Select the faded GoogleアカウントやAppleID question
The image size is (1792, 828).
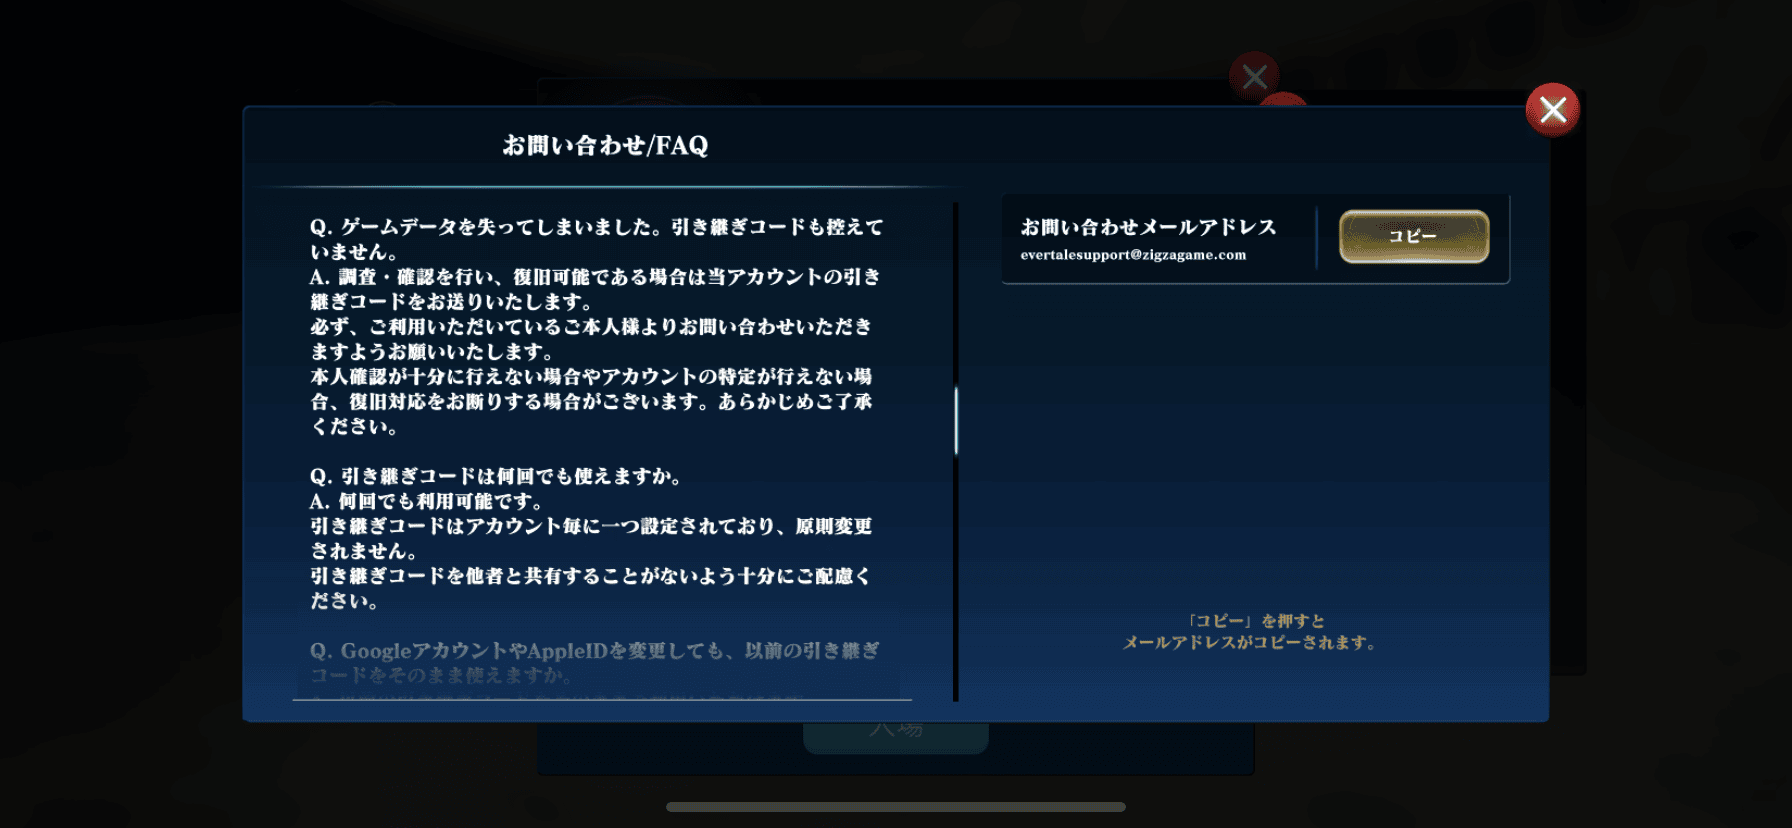(595, 662)
